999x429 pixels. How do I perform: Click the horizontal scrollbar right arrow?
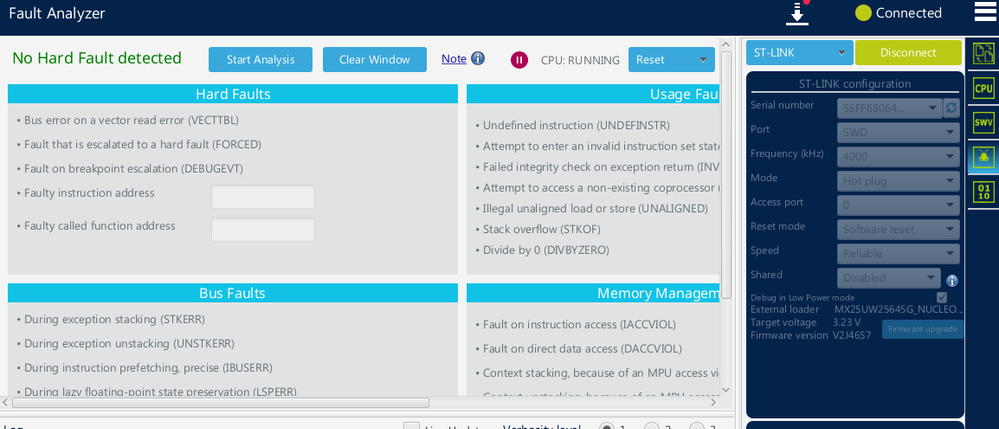(x=714, y=402)
